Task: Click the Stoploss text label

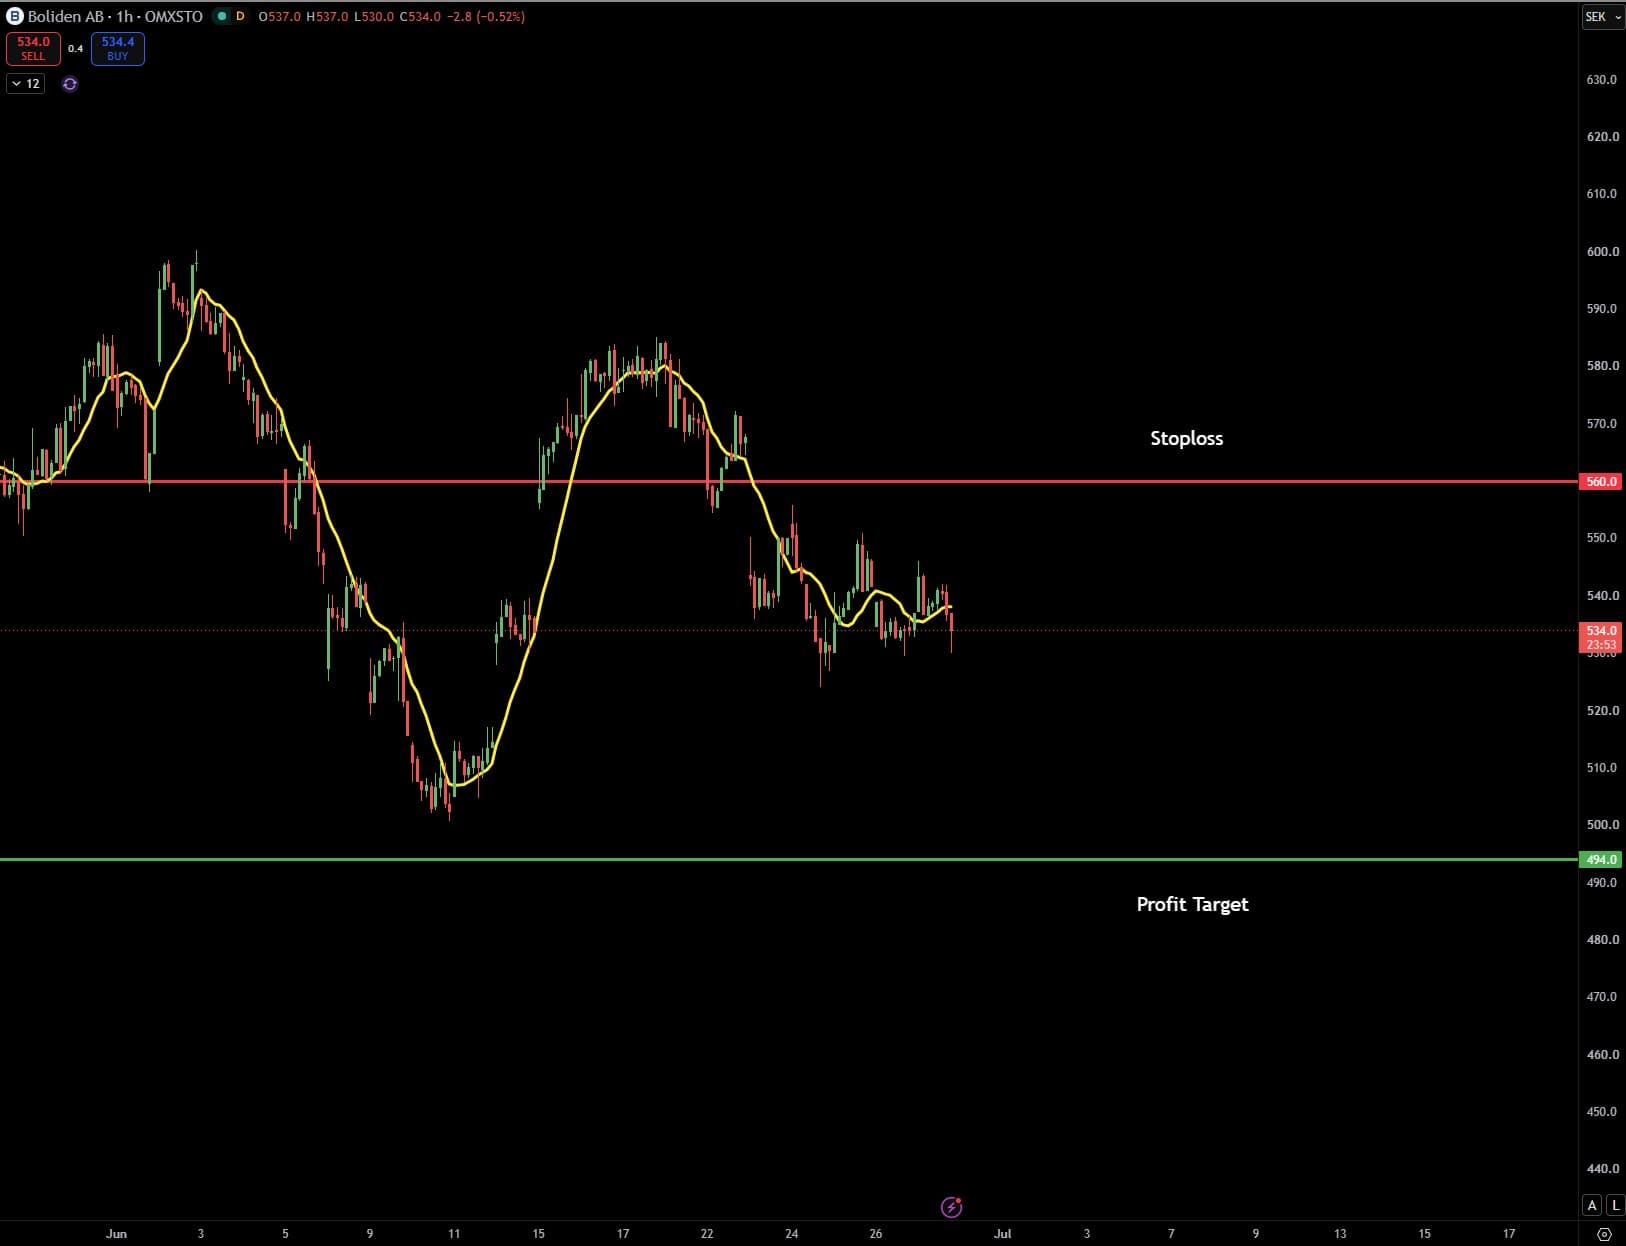Action: [x=1187, y=438]
